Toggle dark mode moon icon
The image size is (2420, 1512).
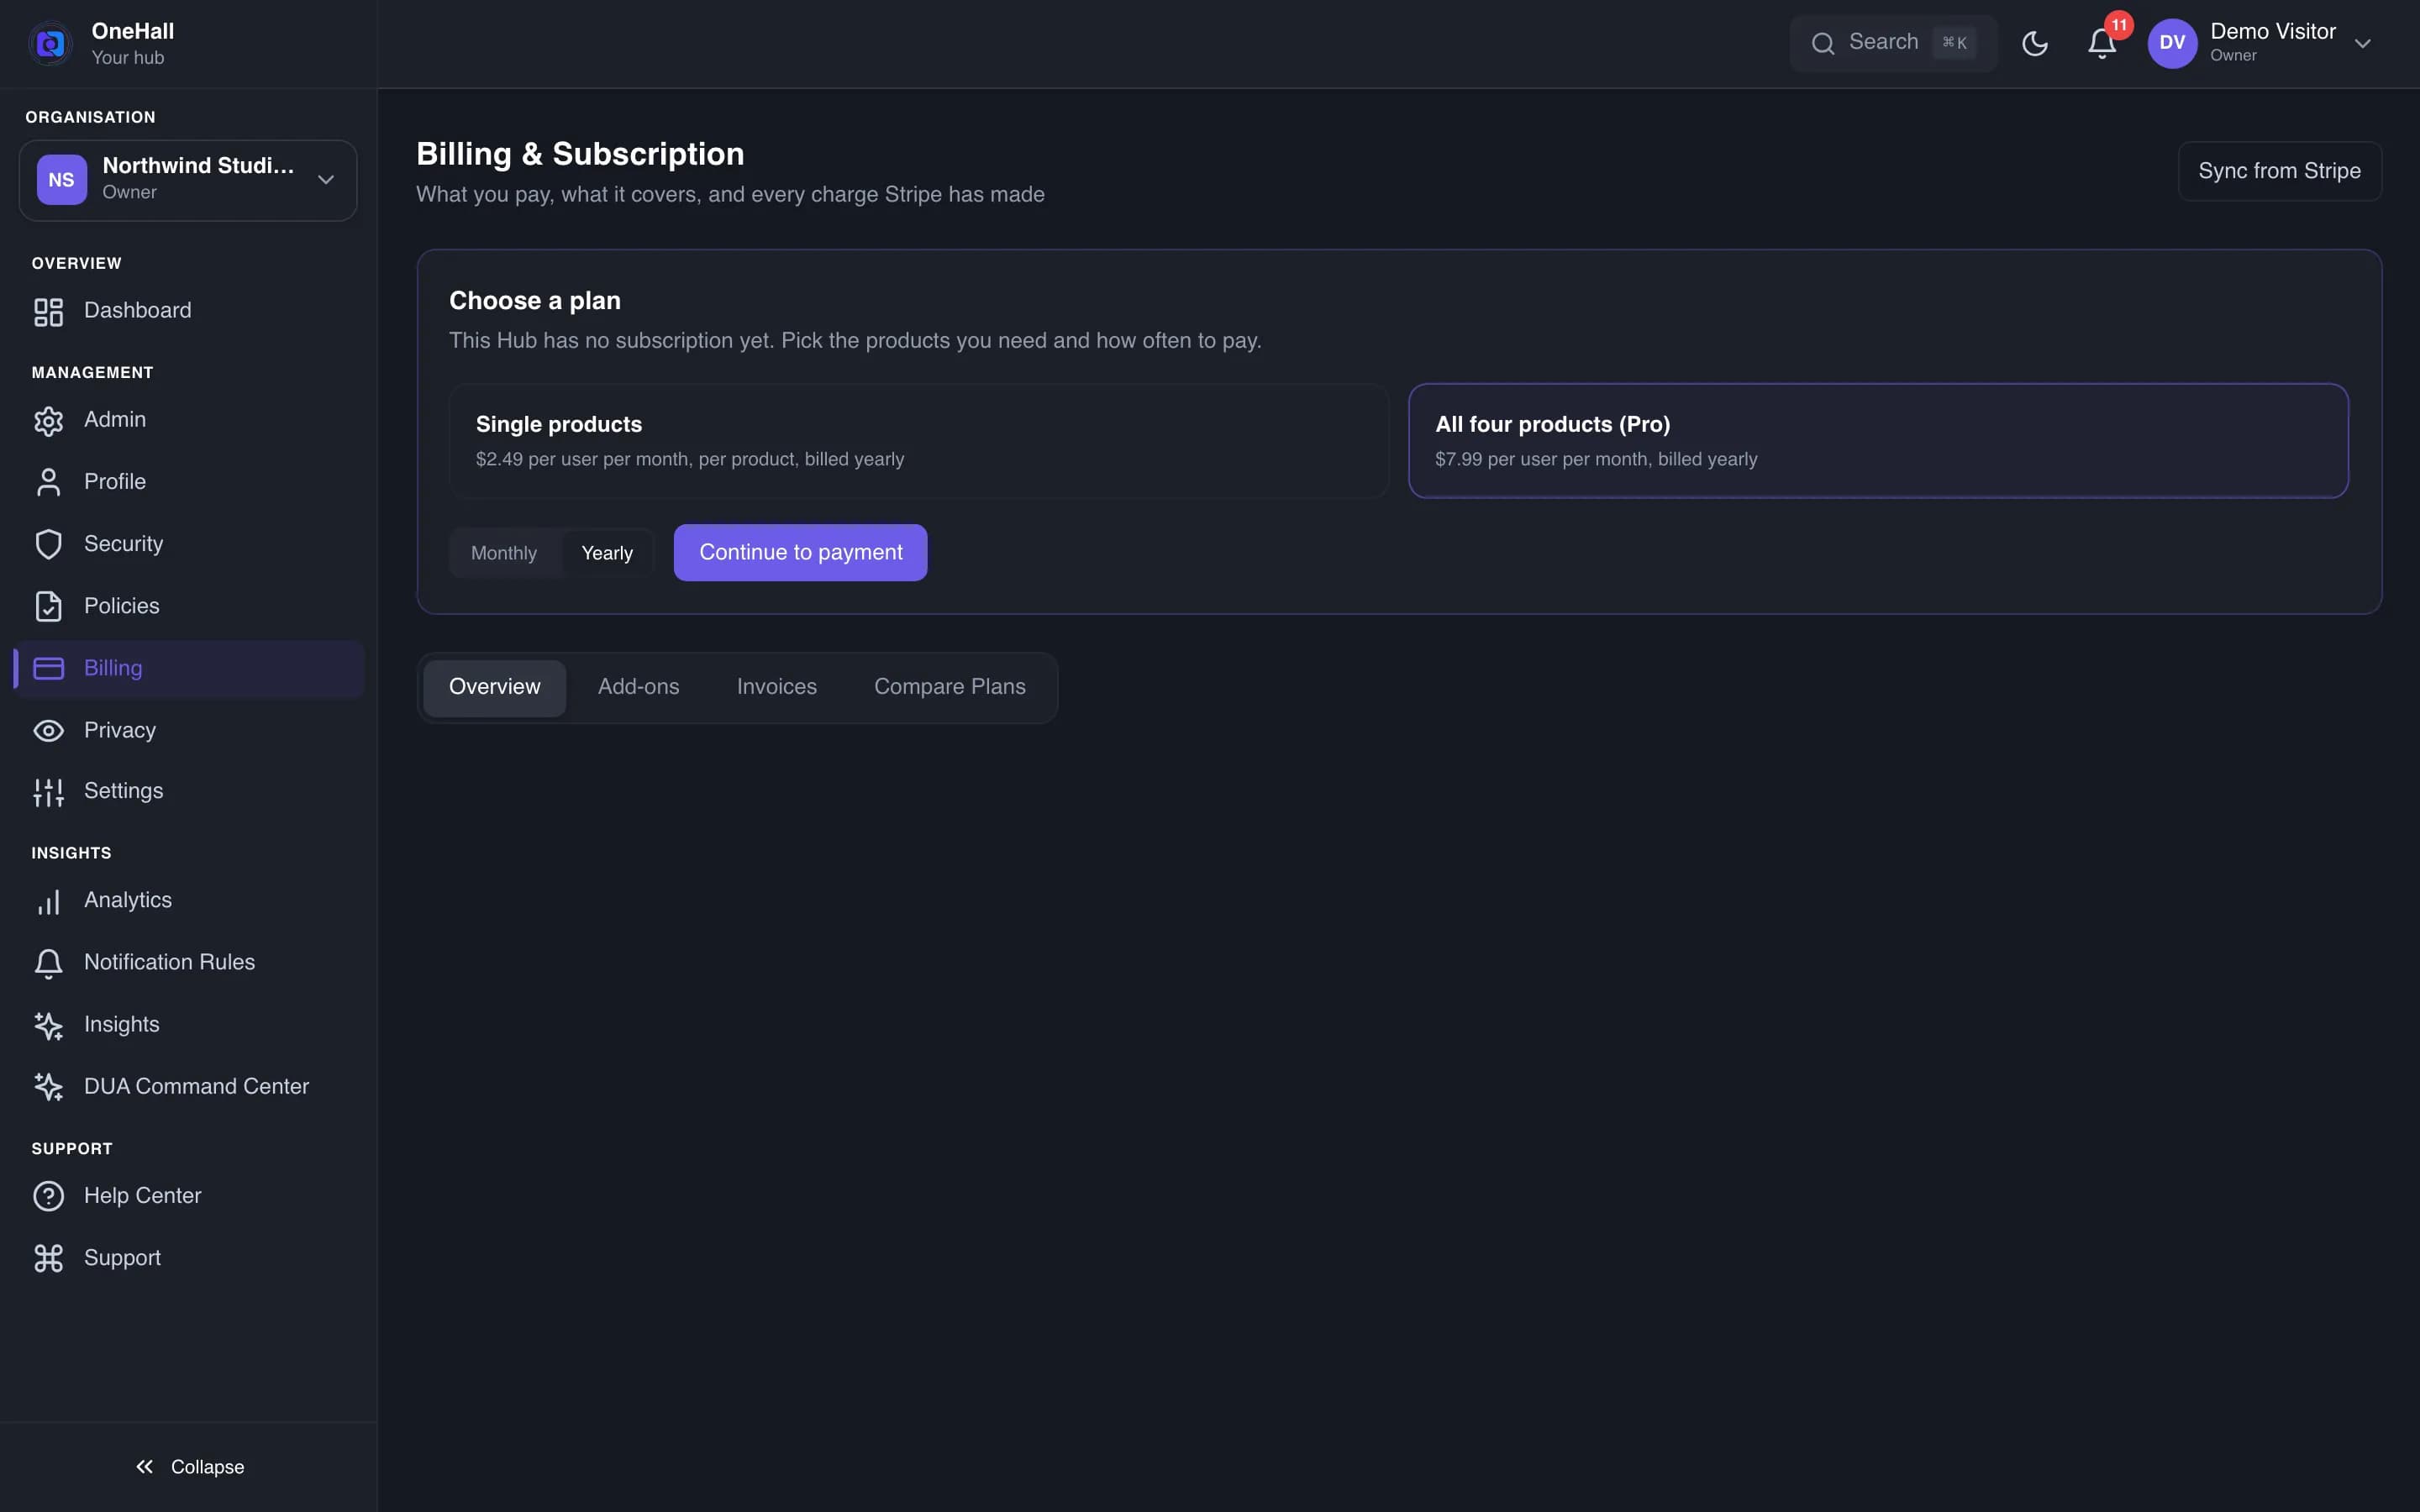(x=2034, y=43)
